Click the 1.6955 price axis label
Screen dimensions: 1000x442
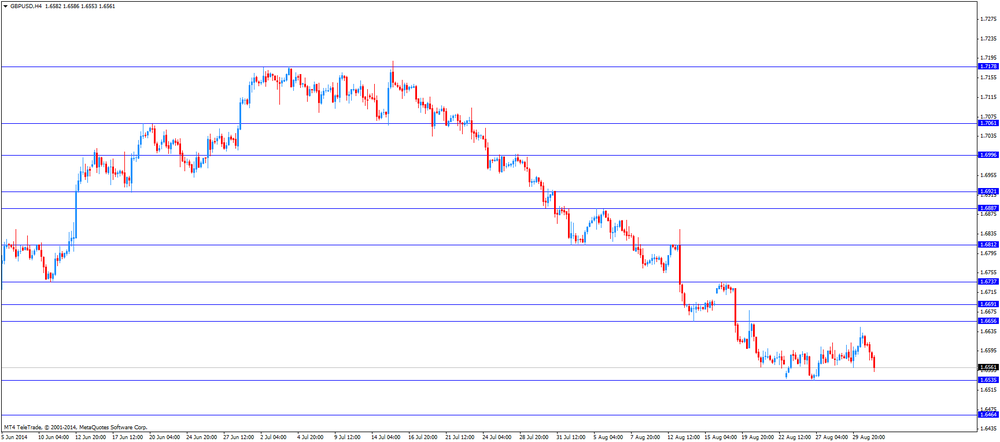987,175
